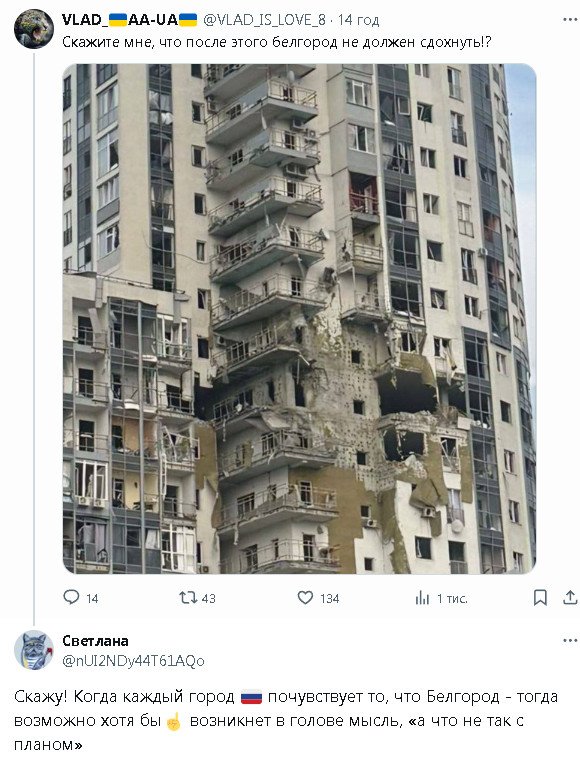Open Светлана's cat avatar
This screenshot has width=580, height=764.
(34, 650)
